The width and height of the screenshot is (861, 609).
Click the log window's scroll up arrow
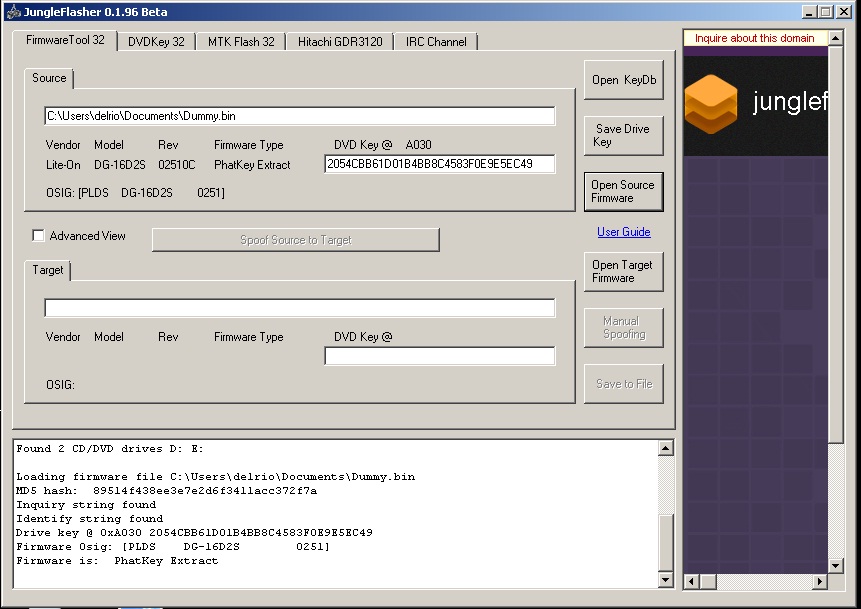[665, 449]
